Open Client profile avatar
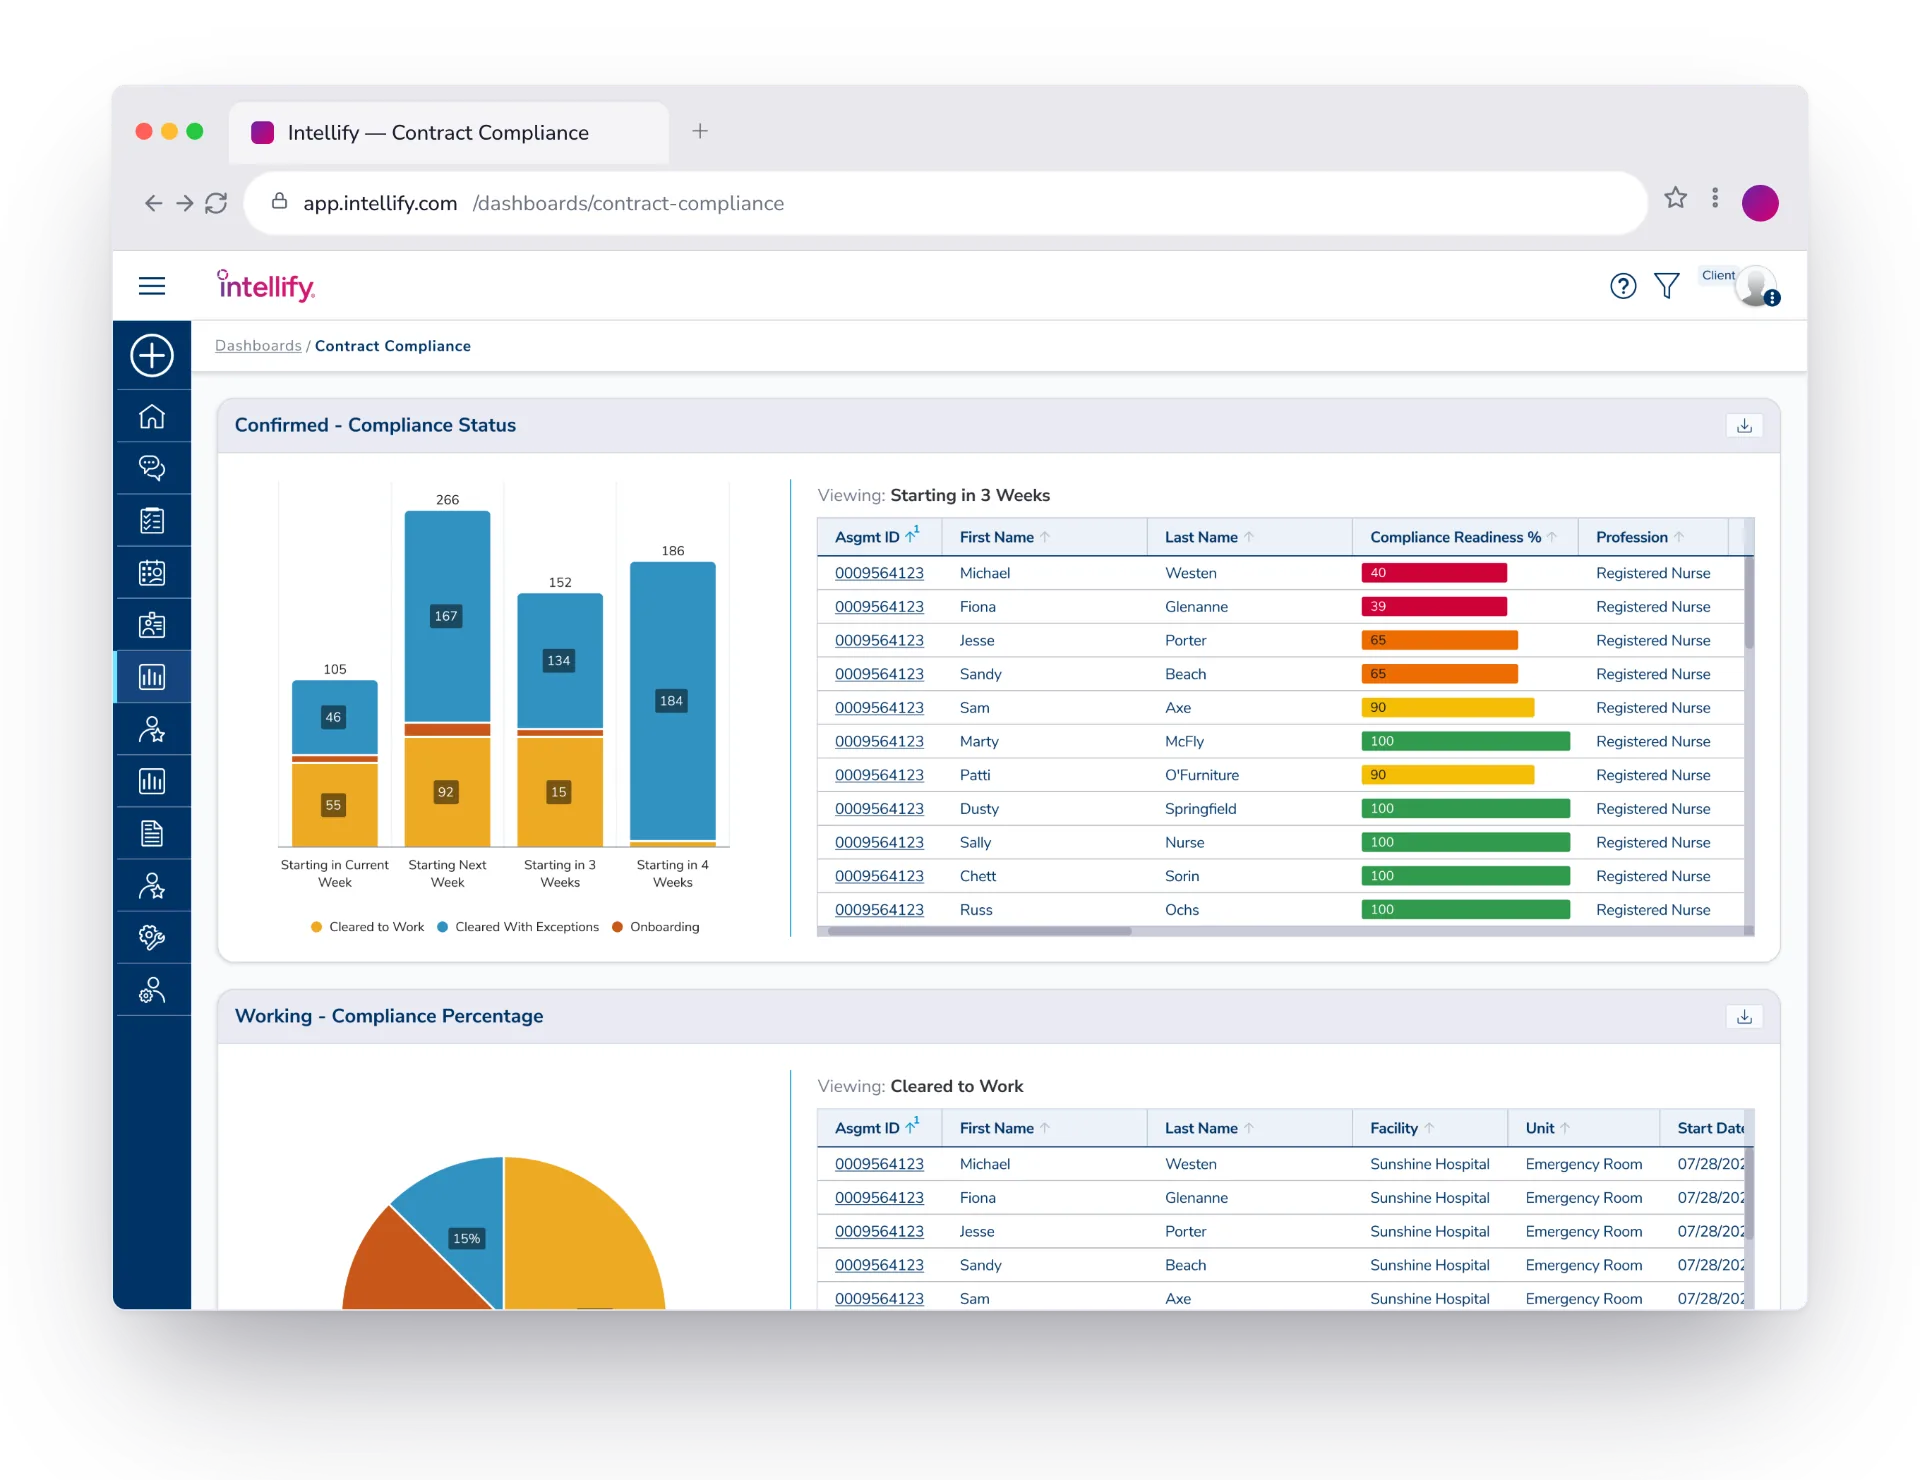The height and width of the screenshot is (1480, 1920). coord(1756,287)
